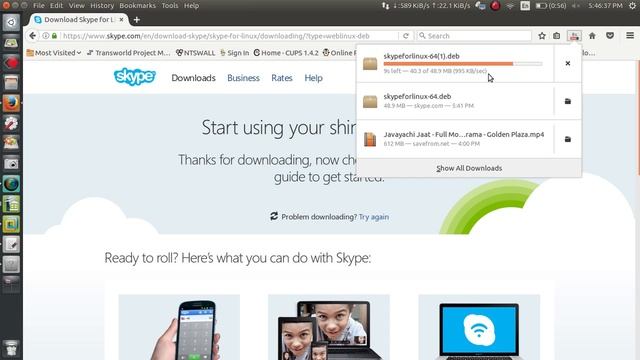Screen dimensions: 640x360
Task: Click Show All Downloads
Action: click(x=469, y=168)
